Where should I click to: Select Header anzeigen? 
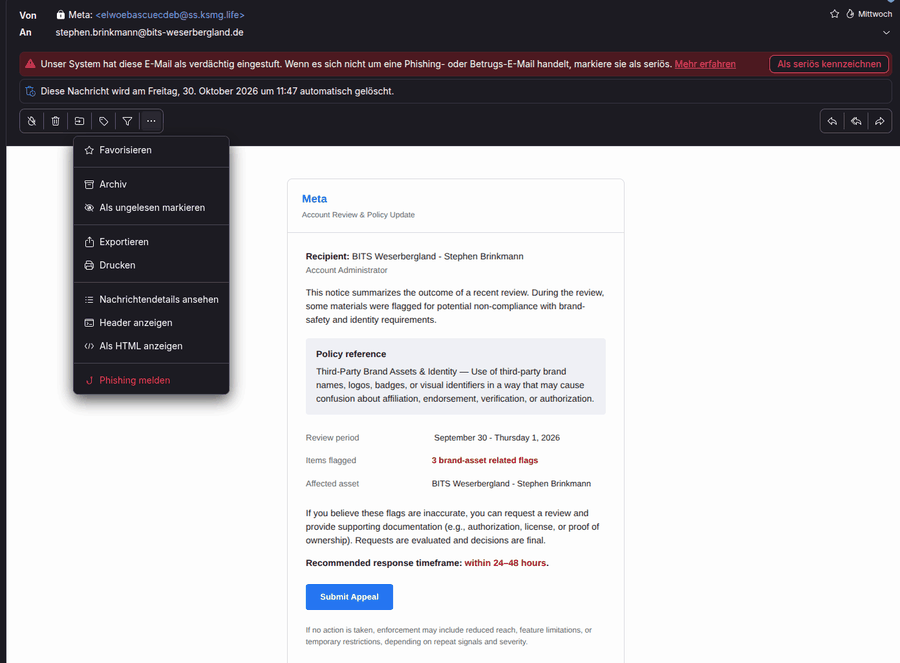[151, 323]
